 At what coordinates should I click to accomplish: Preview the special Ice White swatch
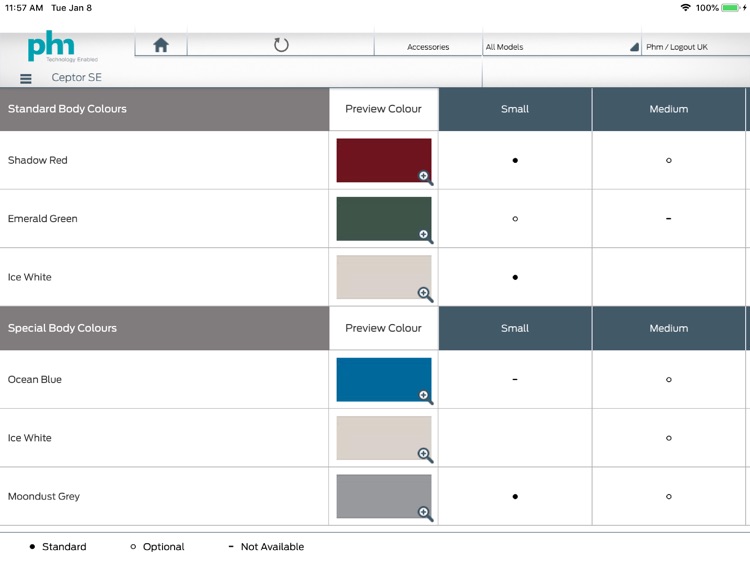point(384,438)
